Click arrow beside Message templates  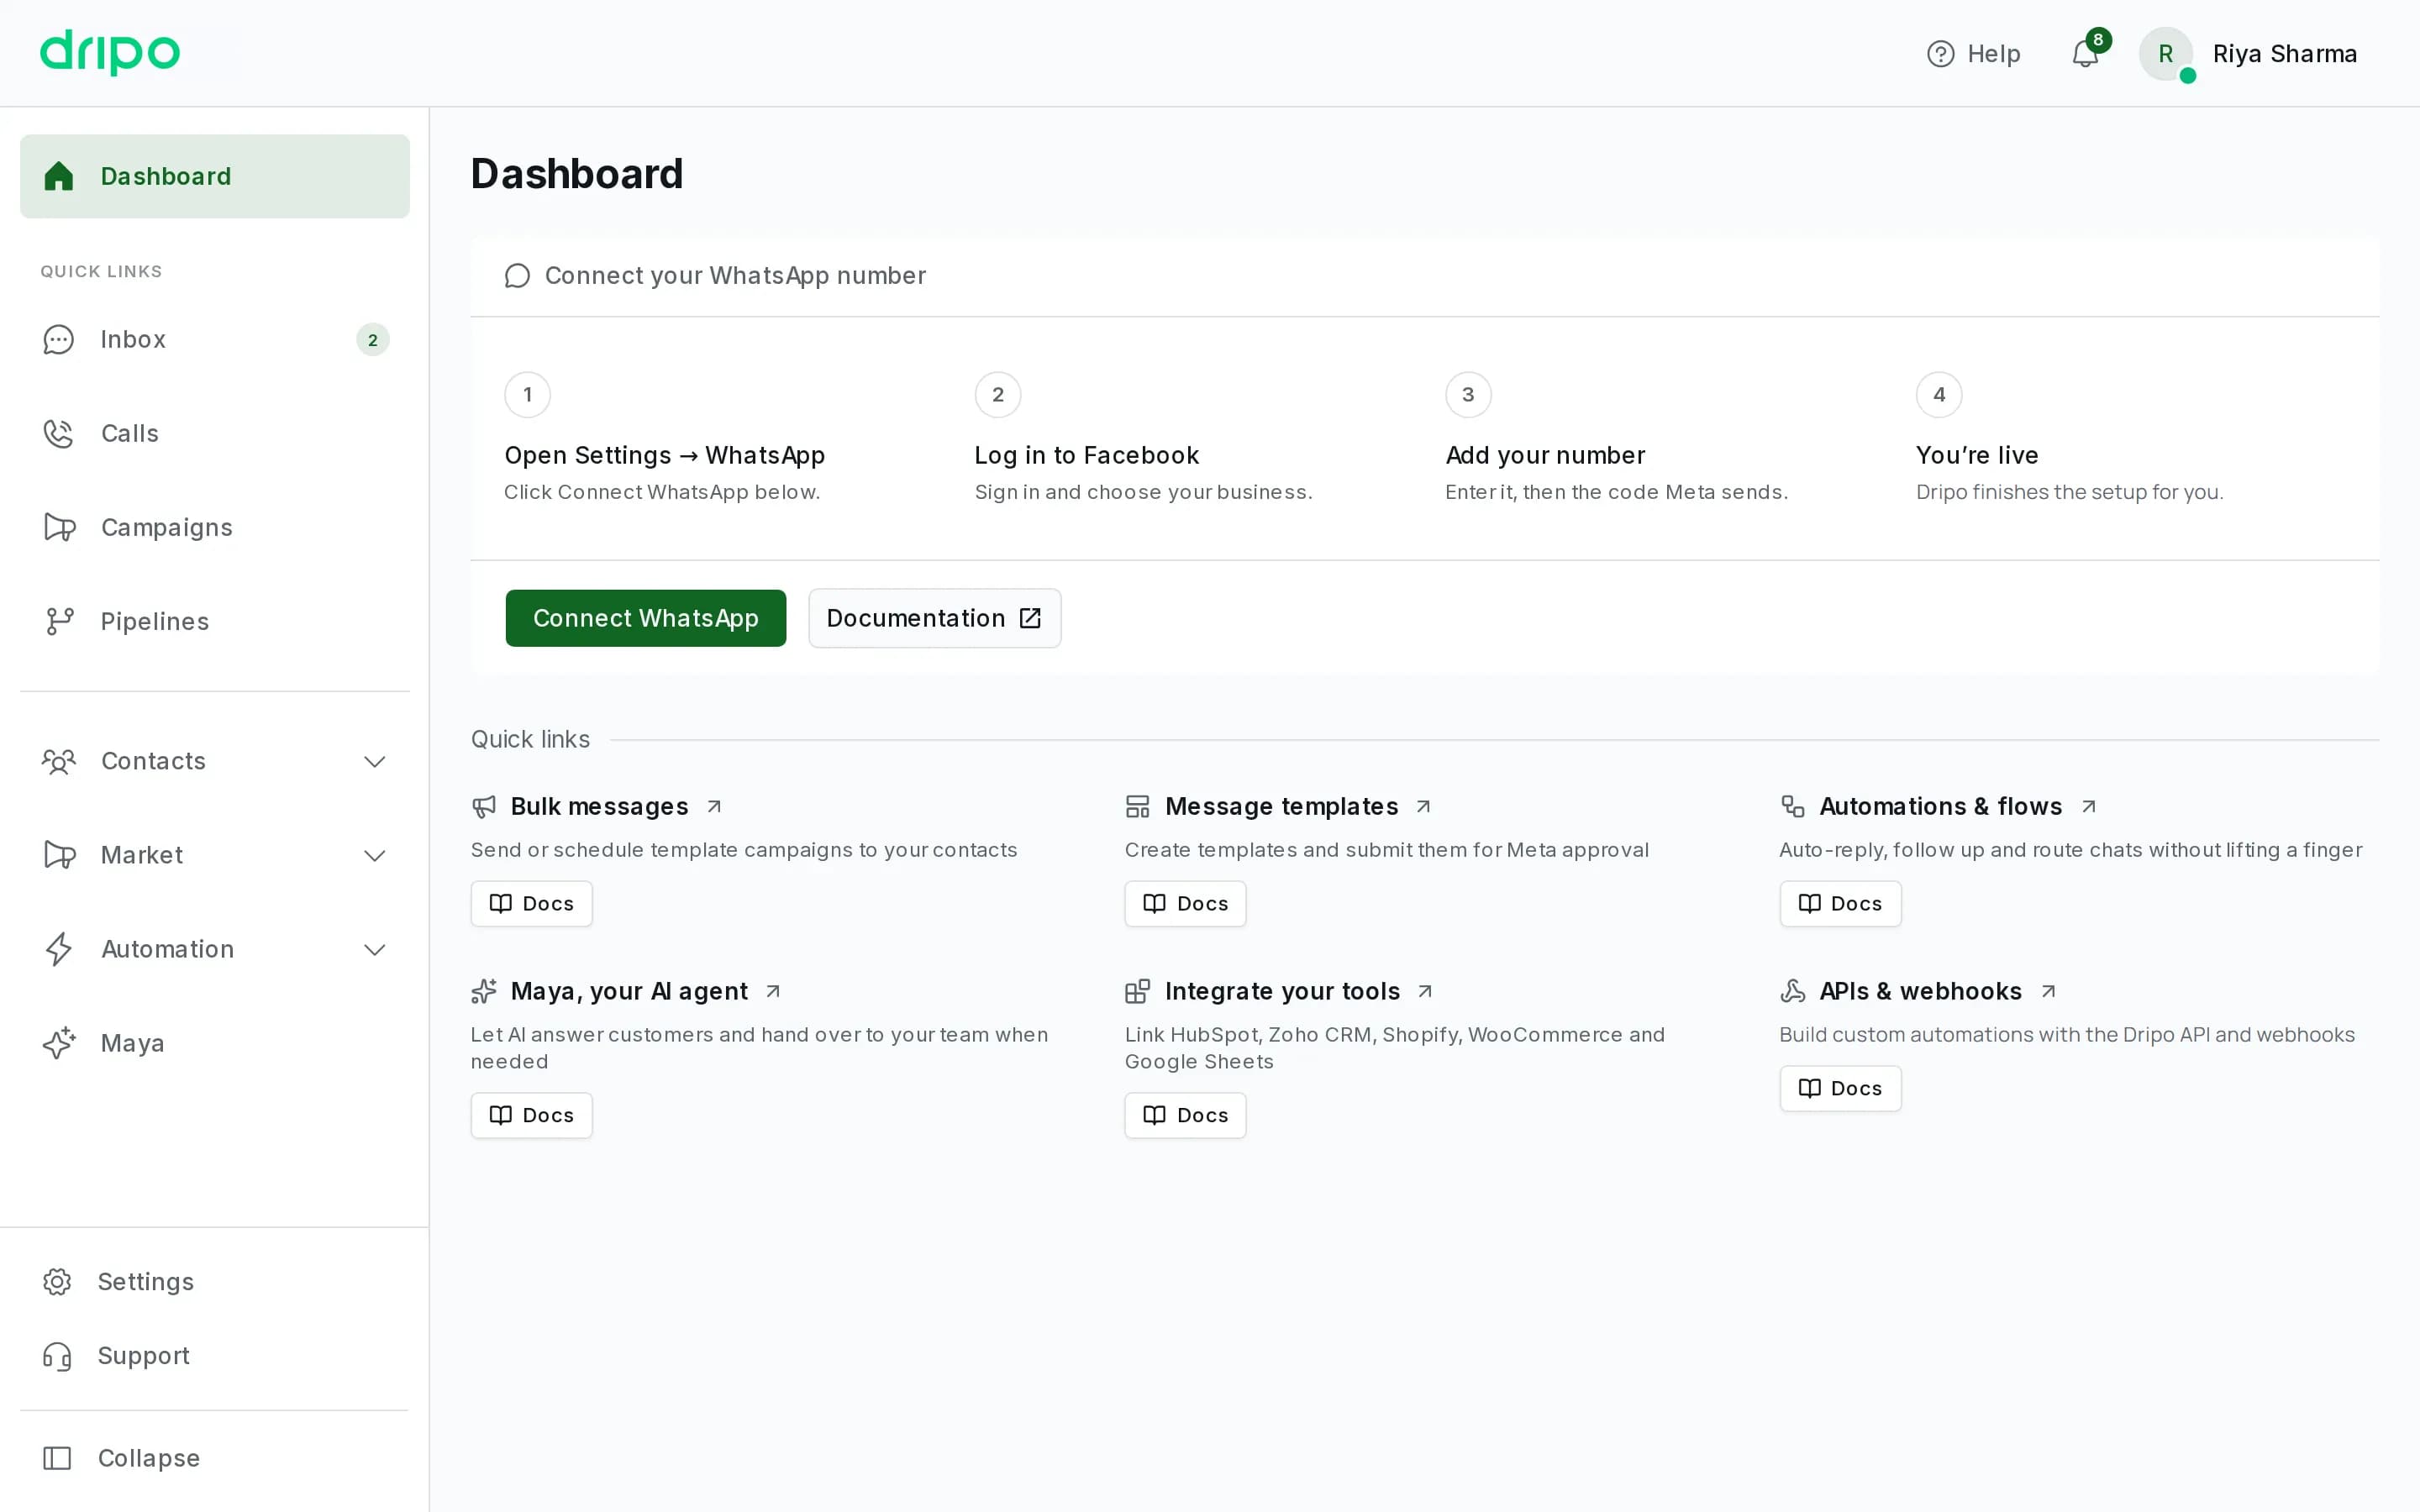point(1424,806)
